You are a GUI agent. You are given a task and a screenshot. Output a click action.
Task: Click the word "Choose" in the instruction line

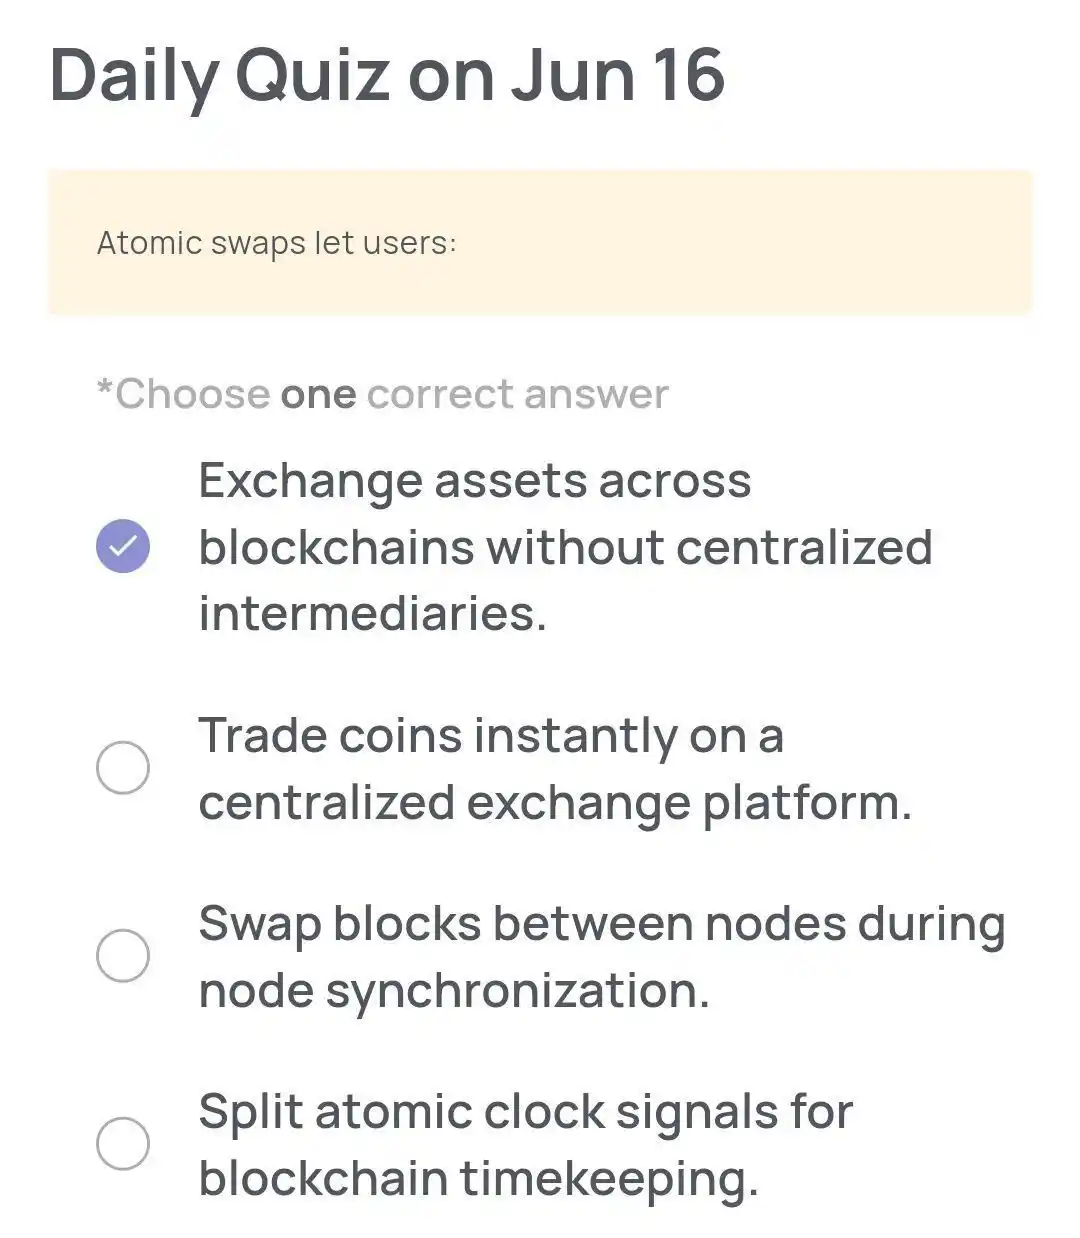point(192,394)
